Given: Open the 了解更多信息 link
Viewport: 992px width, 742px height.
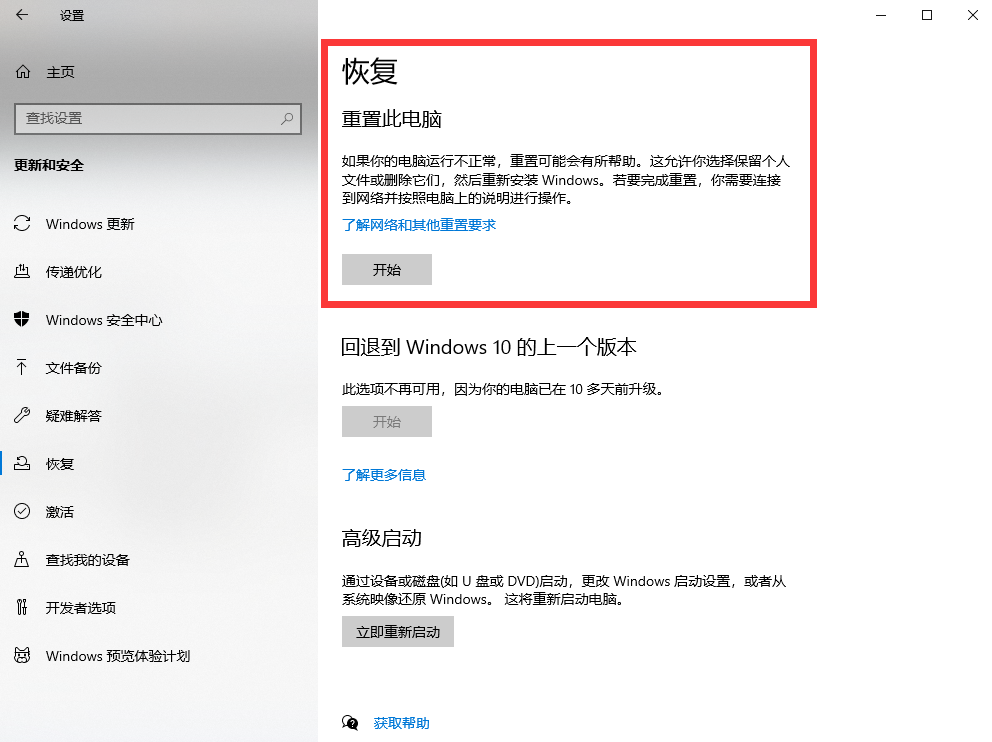Looking at the screenshot, I should (x=384, y=475).
